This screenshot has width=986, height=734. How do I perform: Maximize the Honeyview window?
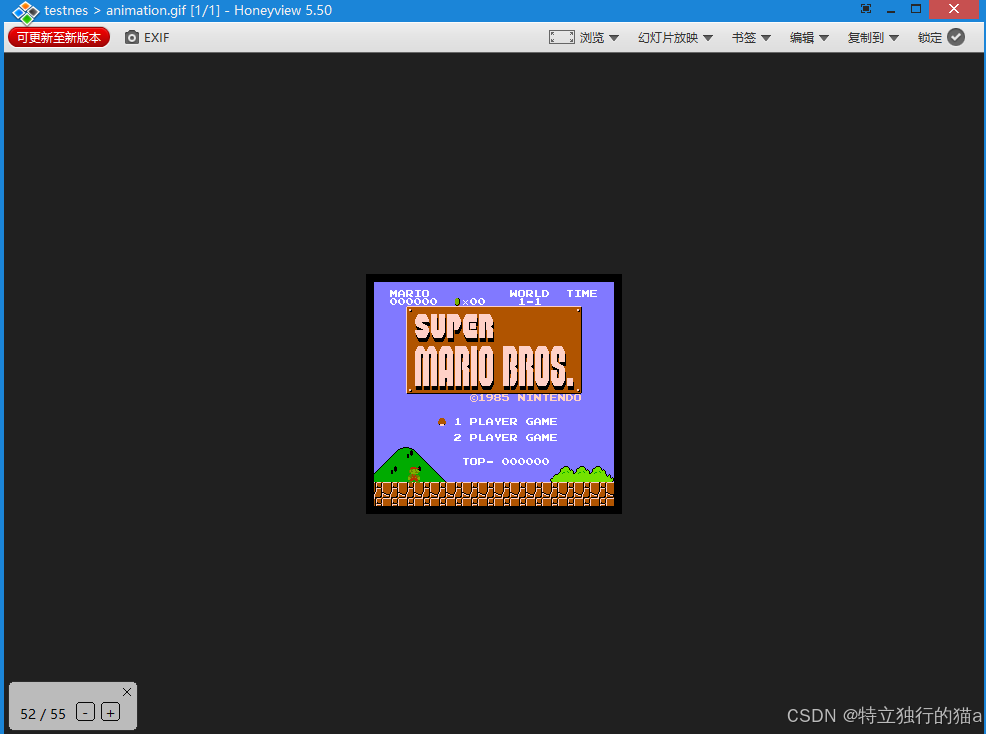[916, 9]
